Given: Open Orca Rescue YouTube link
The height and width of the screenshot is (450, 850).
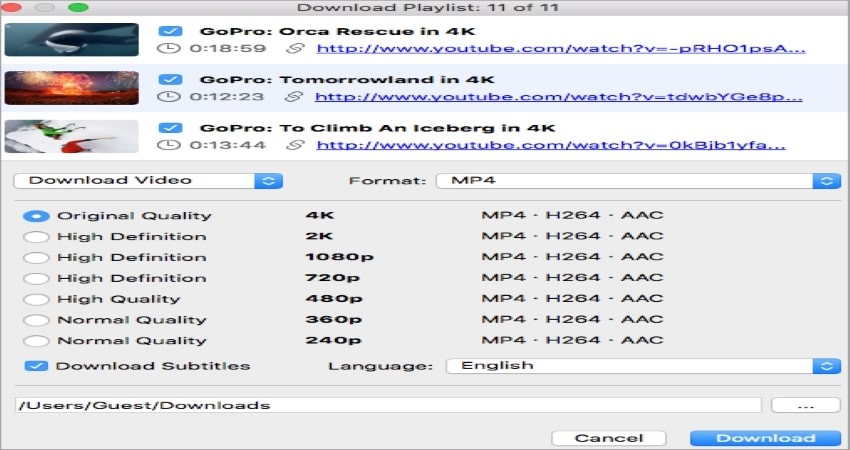Looking at the screenshot, I should 561,48.
